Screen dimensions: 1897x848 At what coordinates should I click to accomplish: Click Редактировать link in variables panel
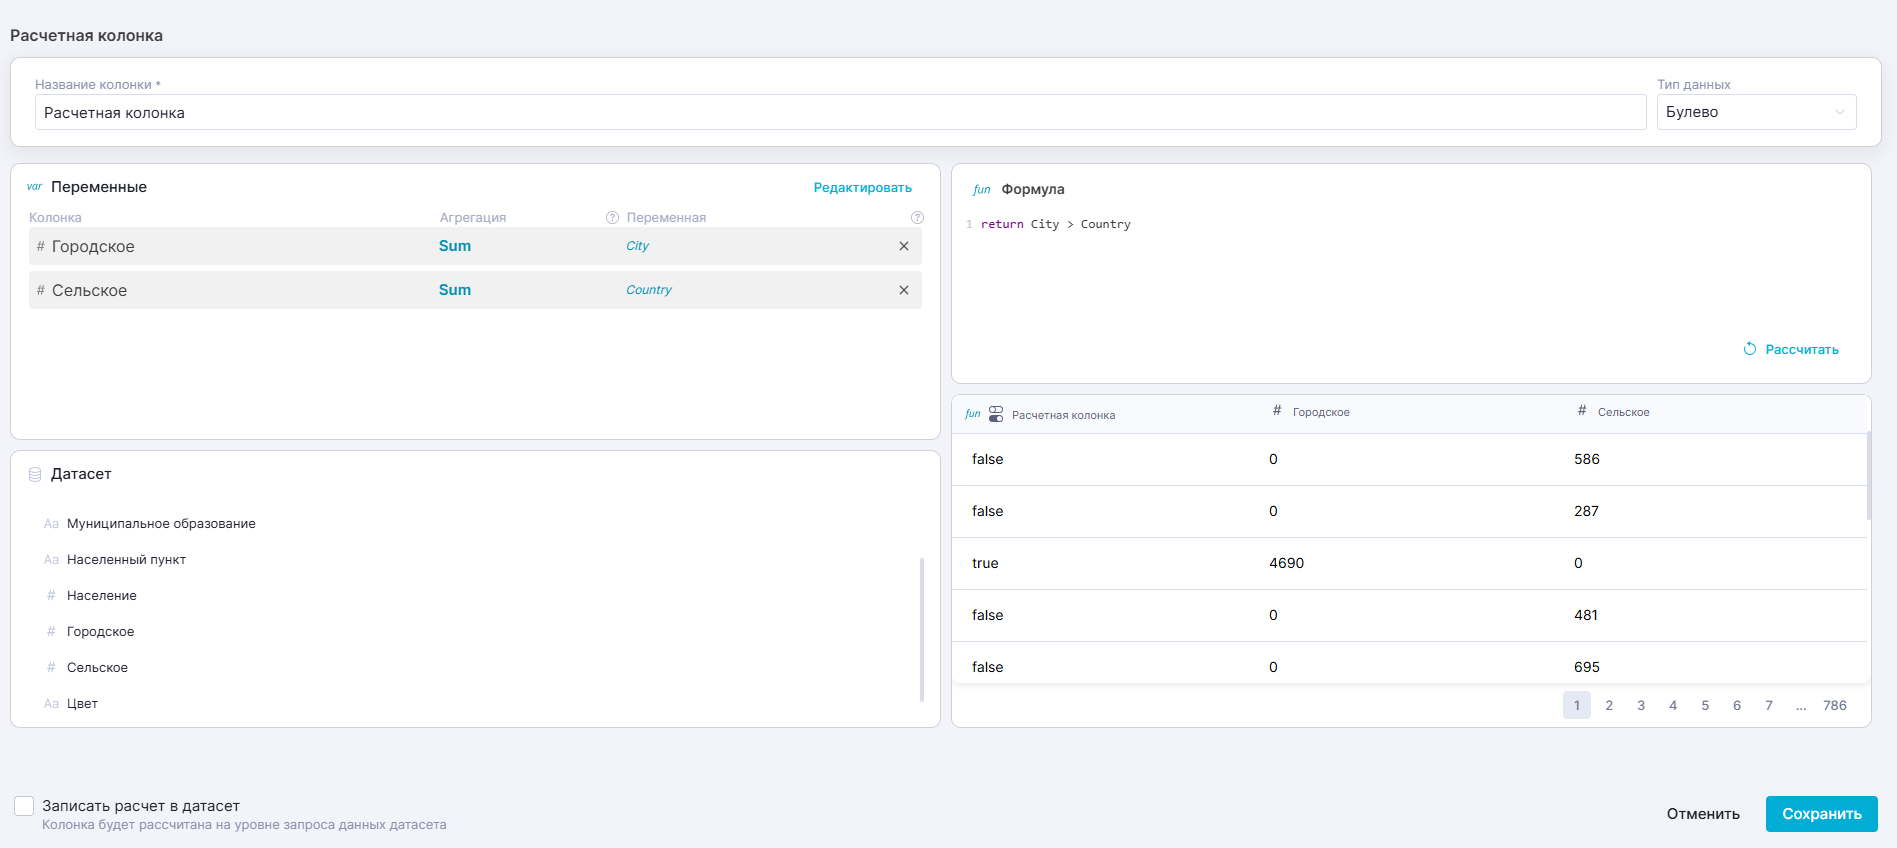click(x=862, y=188)
